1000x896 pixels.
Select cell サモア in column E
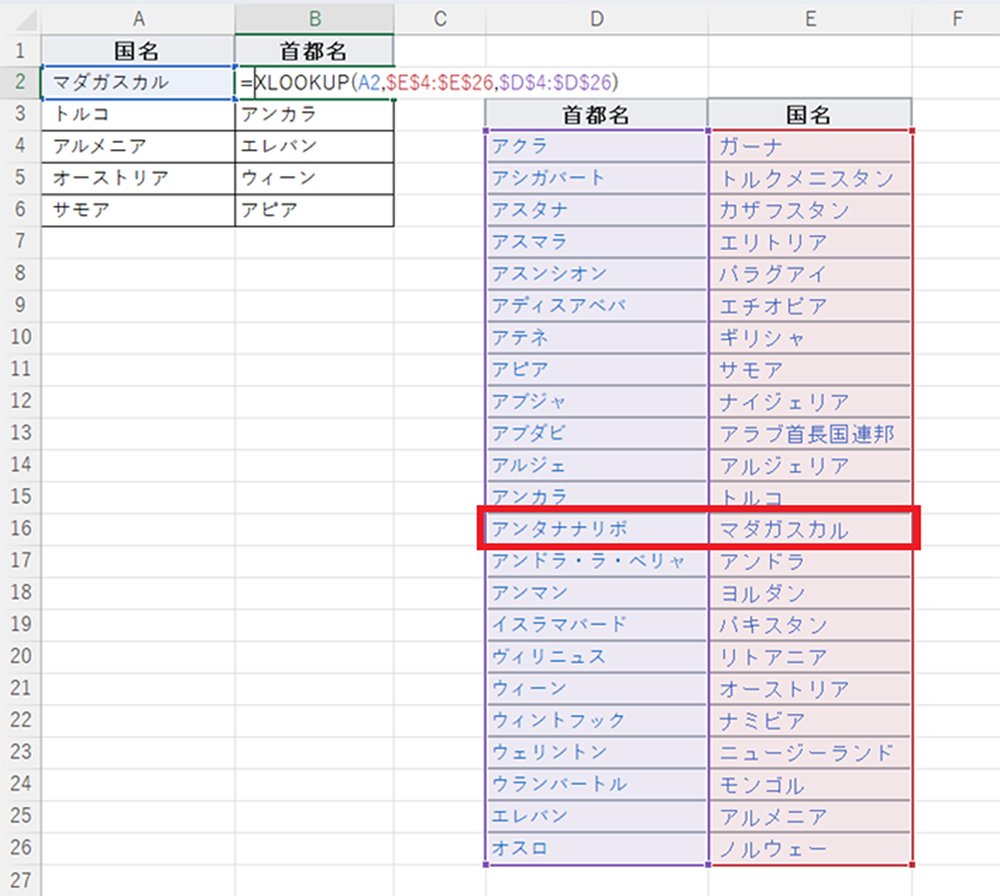click(810, 369)
